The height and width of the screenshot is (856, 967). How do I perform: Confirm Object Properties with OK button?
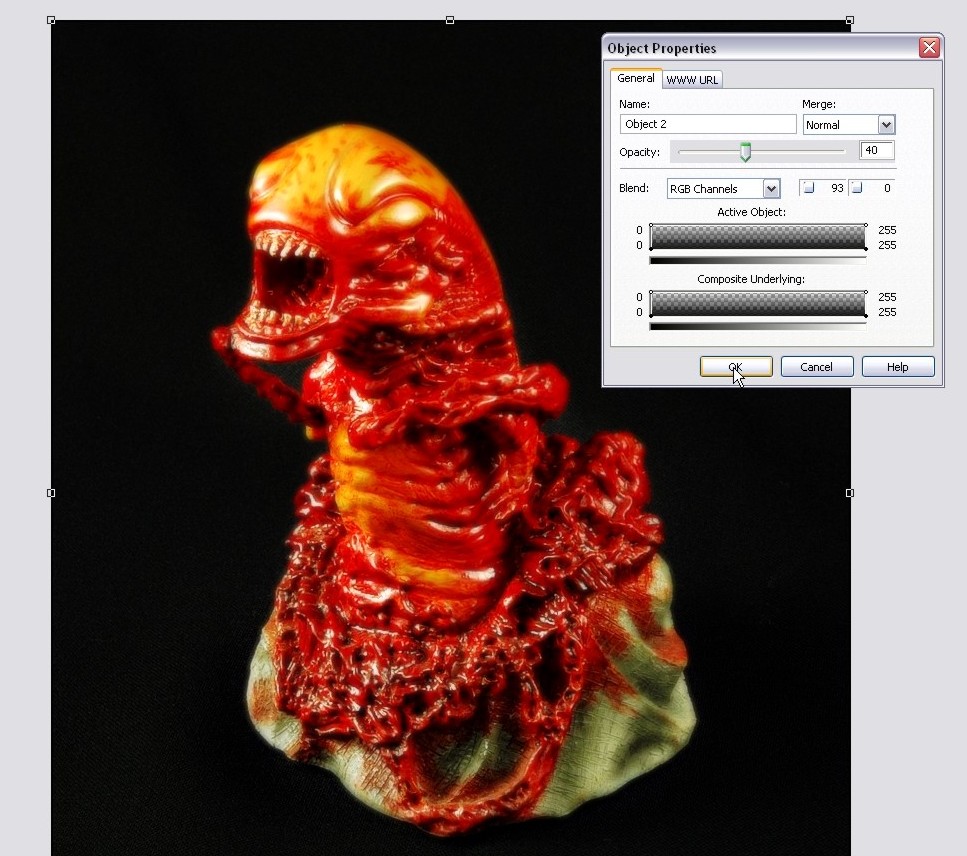click(736, 366)
